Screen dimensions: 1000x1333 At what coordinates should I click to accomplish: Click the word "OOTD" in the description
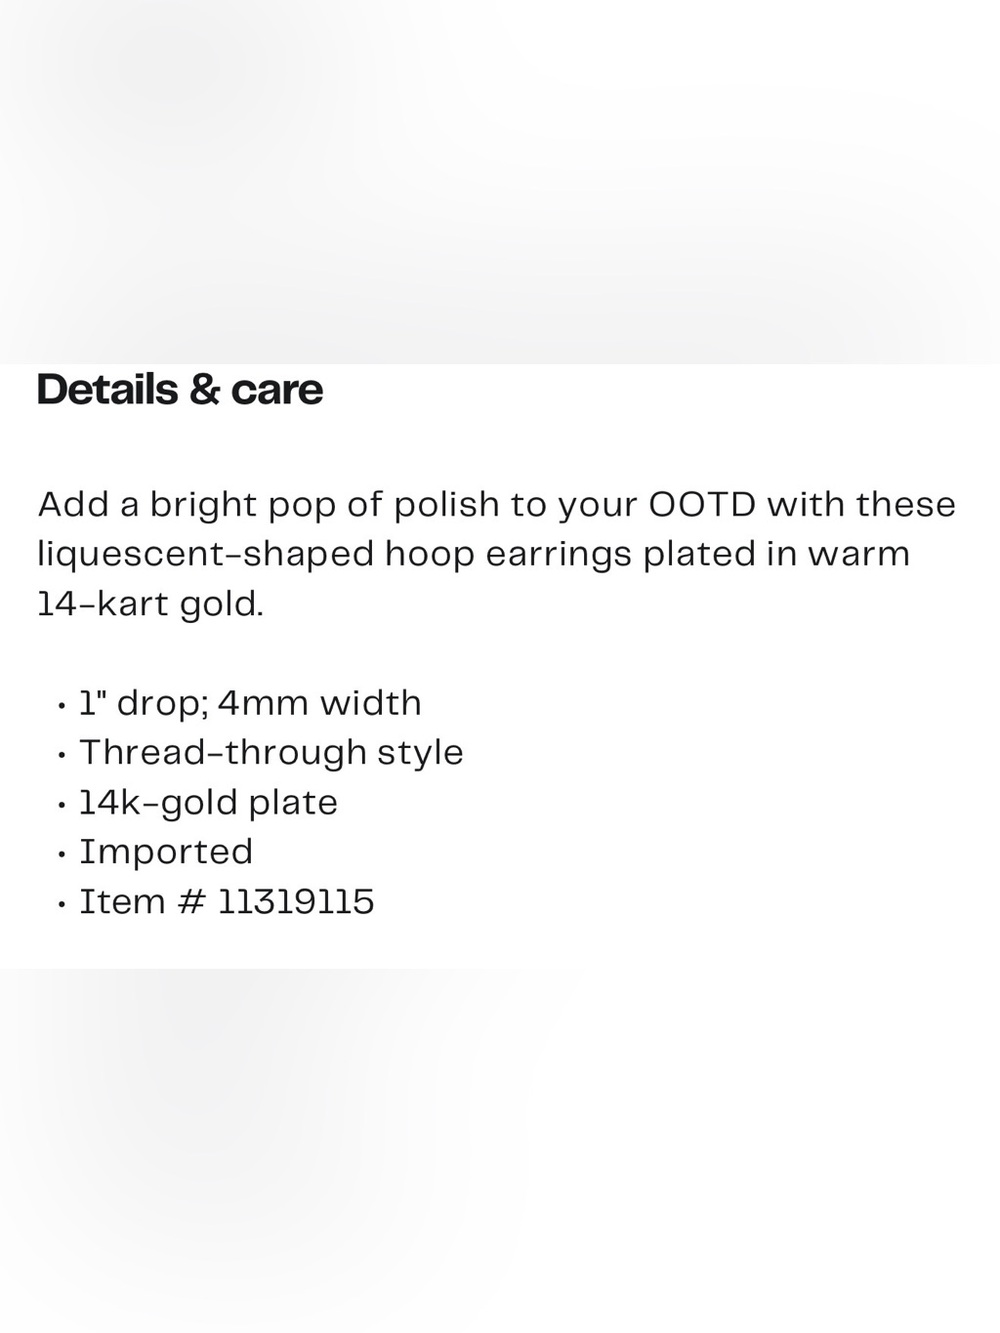tap(702, 504)
